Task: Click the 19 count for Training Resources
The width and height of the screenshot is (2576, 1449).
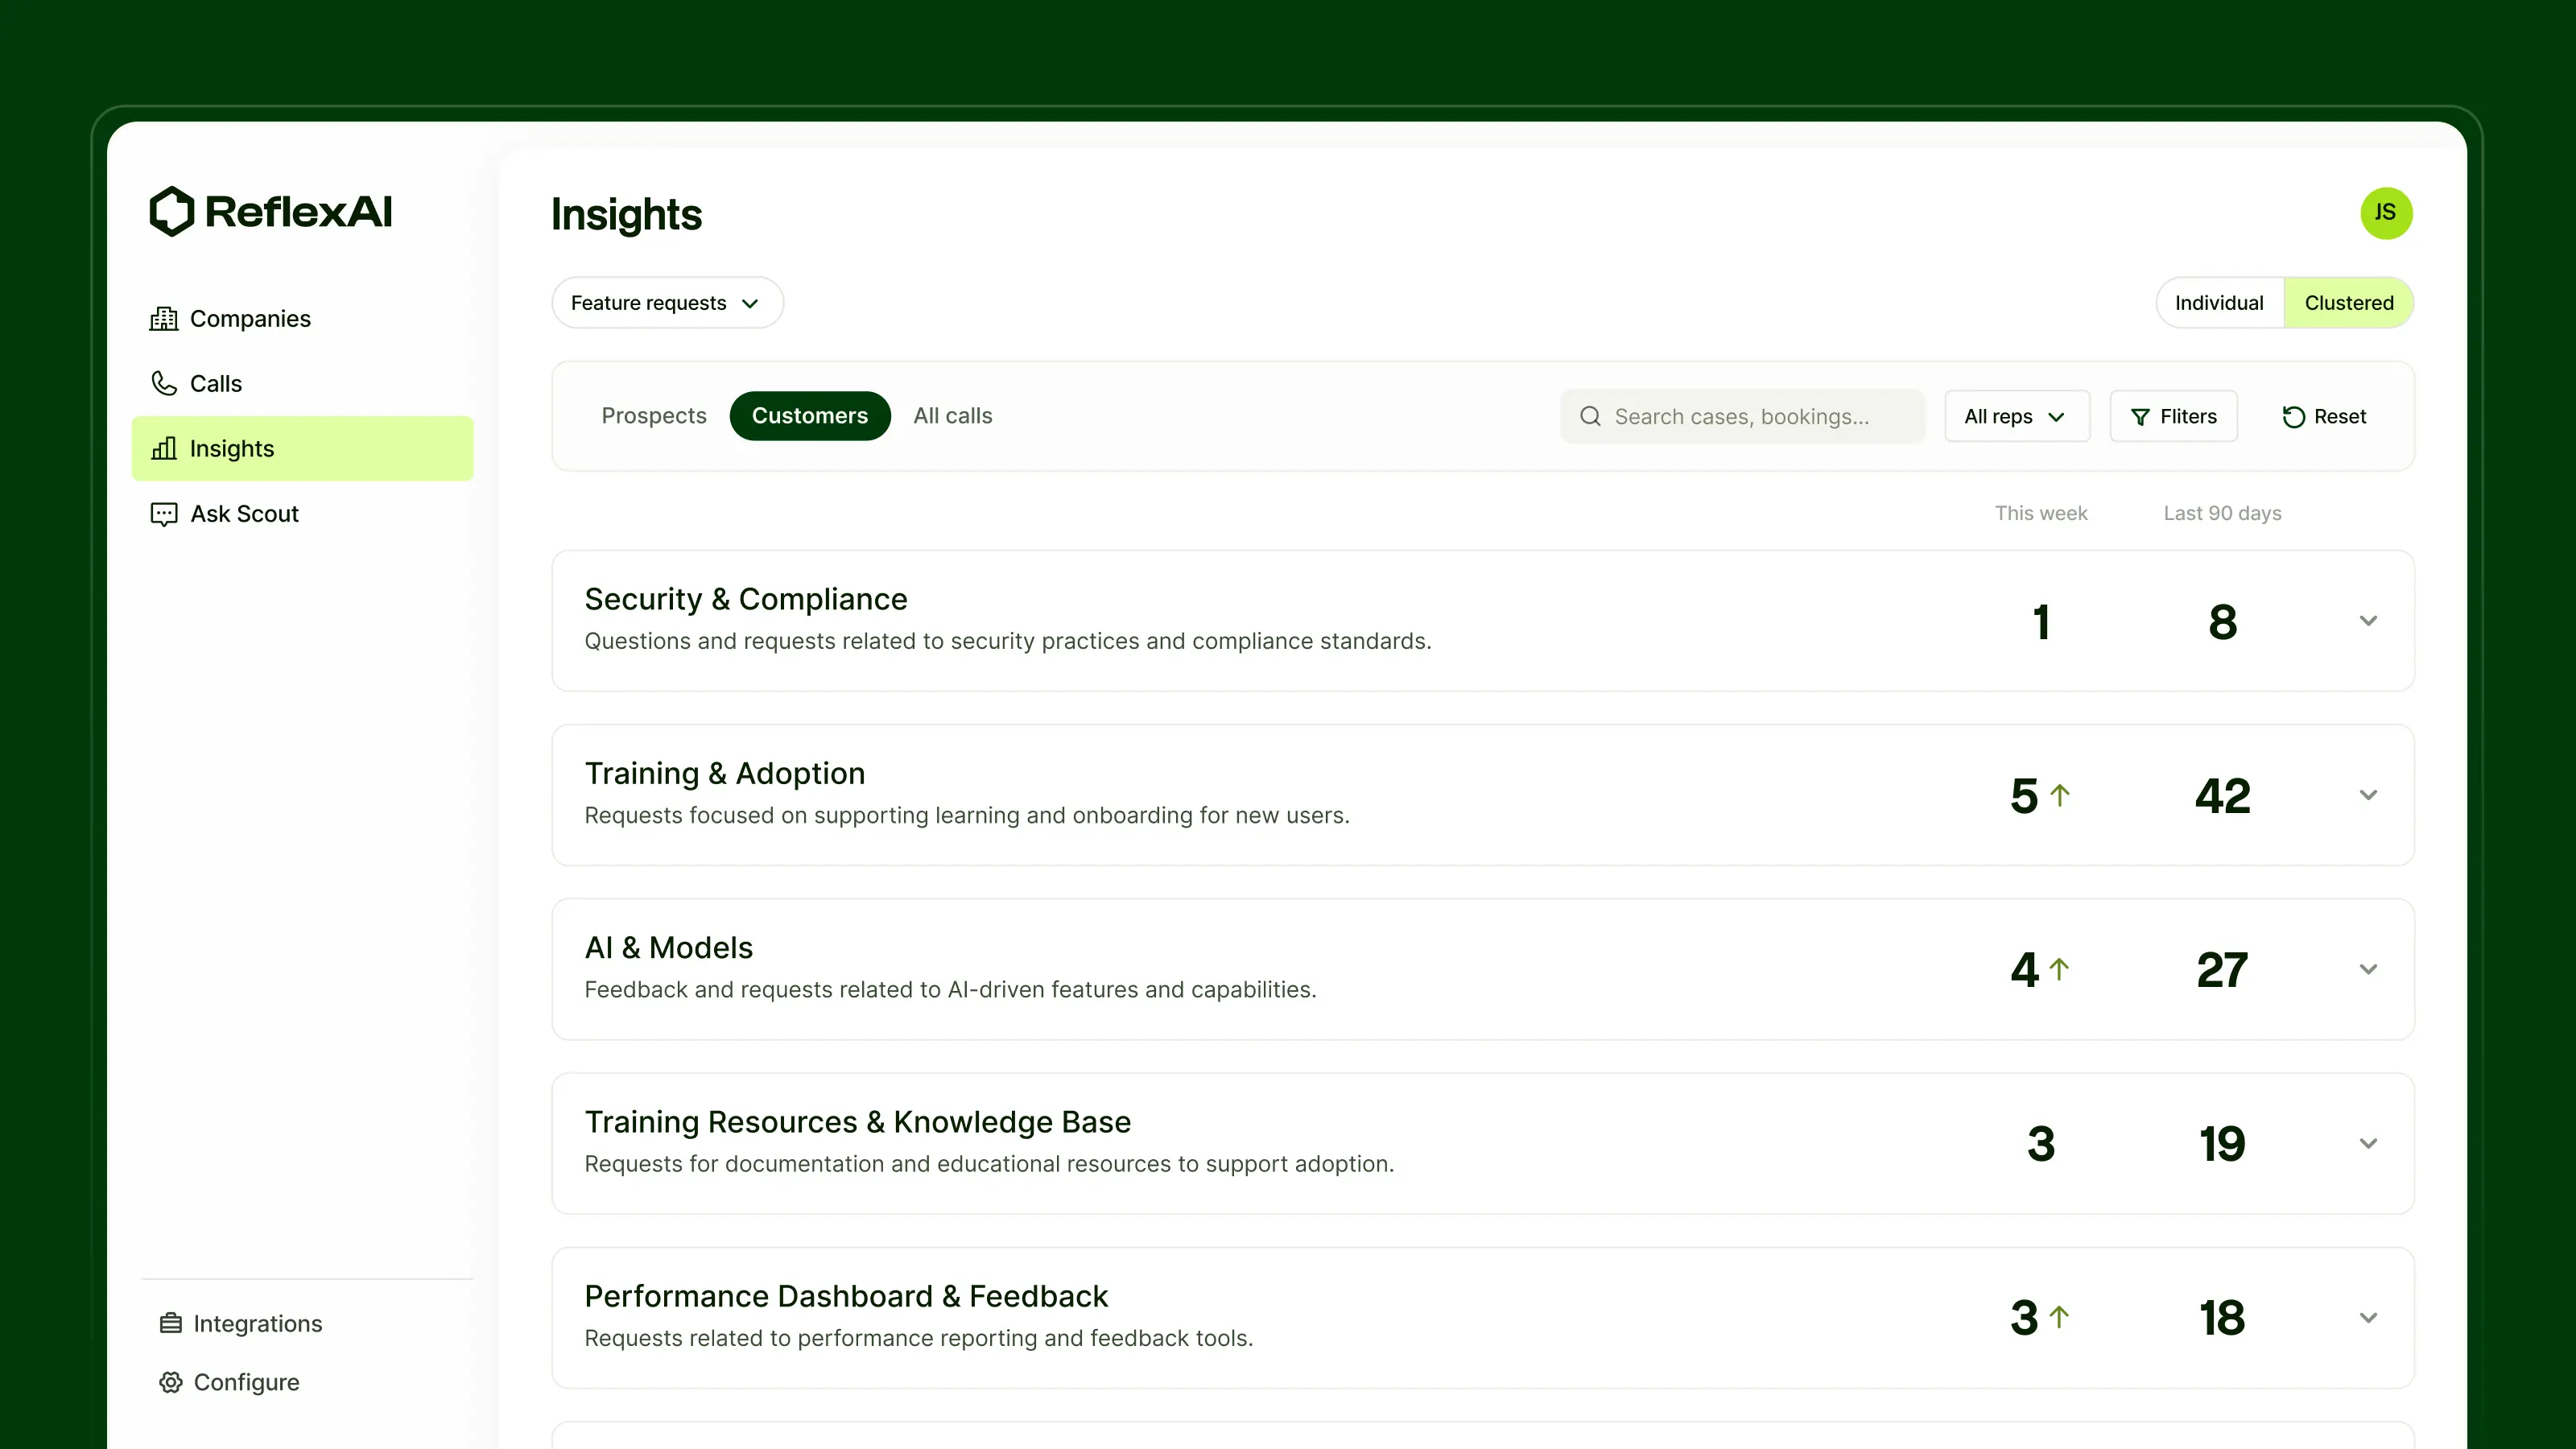Action: point(2222,1144)
